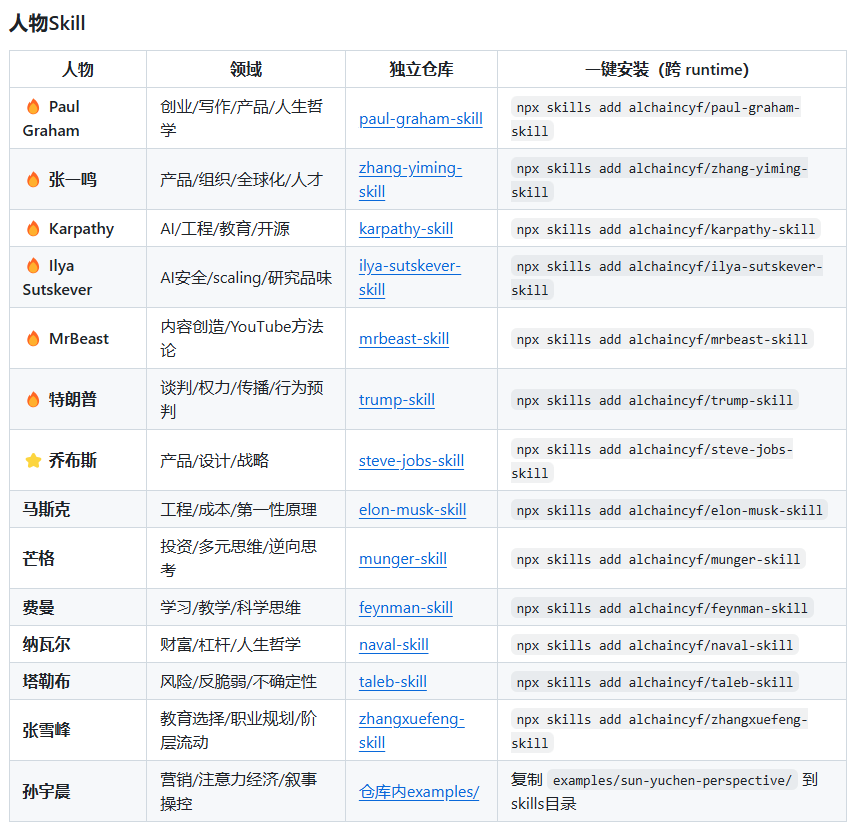
Task: Click the elon-musk-skill install command
Action: (669, 510)
